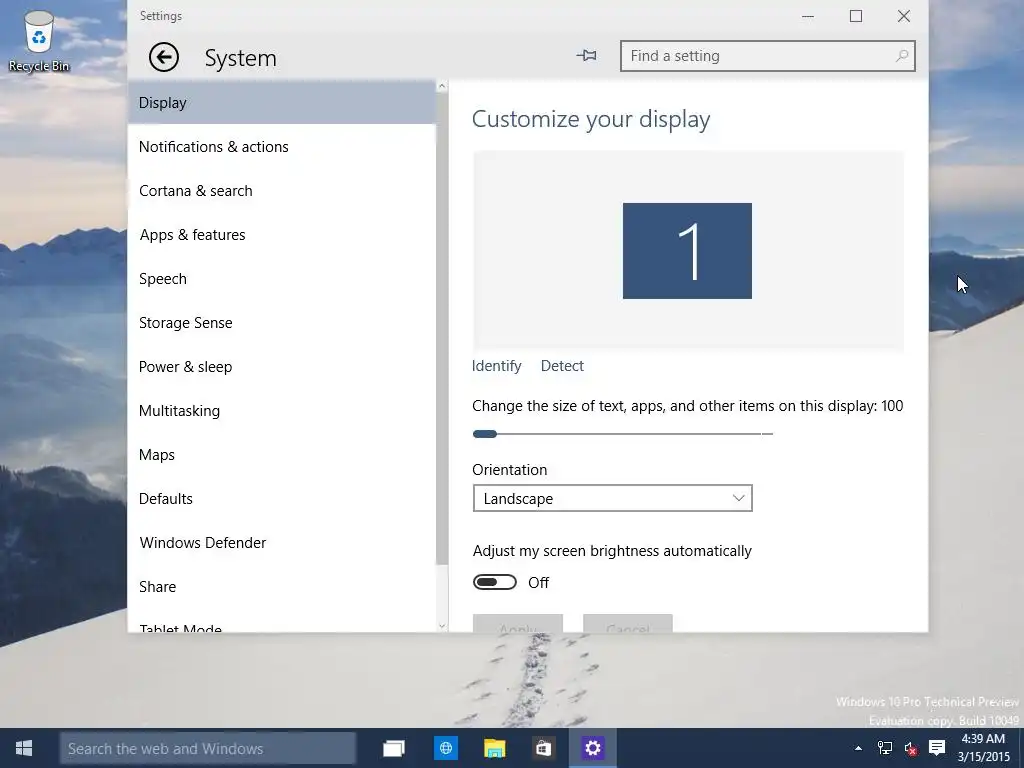The height and width of the screenshot is (768, 1024).
Task: Click the text size slider handle
Action: click(485, 434)
